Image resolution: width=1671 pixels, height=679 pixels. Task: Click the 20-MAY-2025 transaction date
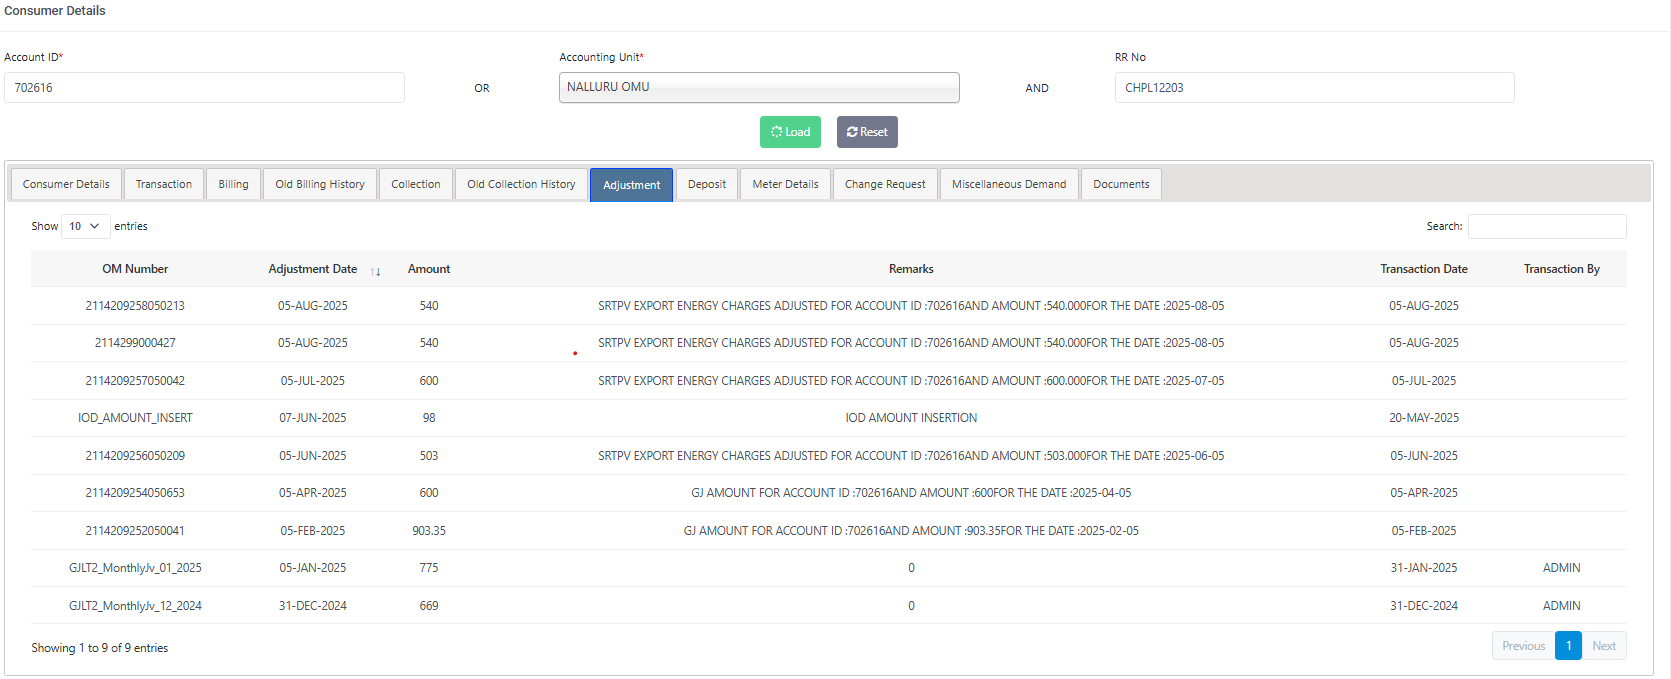click(x=1424, y=418)
